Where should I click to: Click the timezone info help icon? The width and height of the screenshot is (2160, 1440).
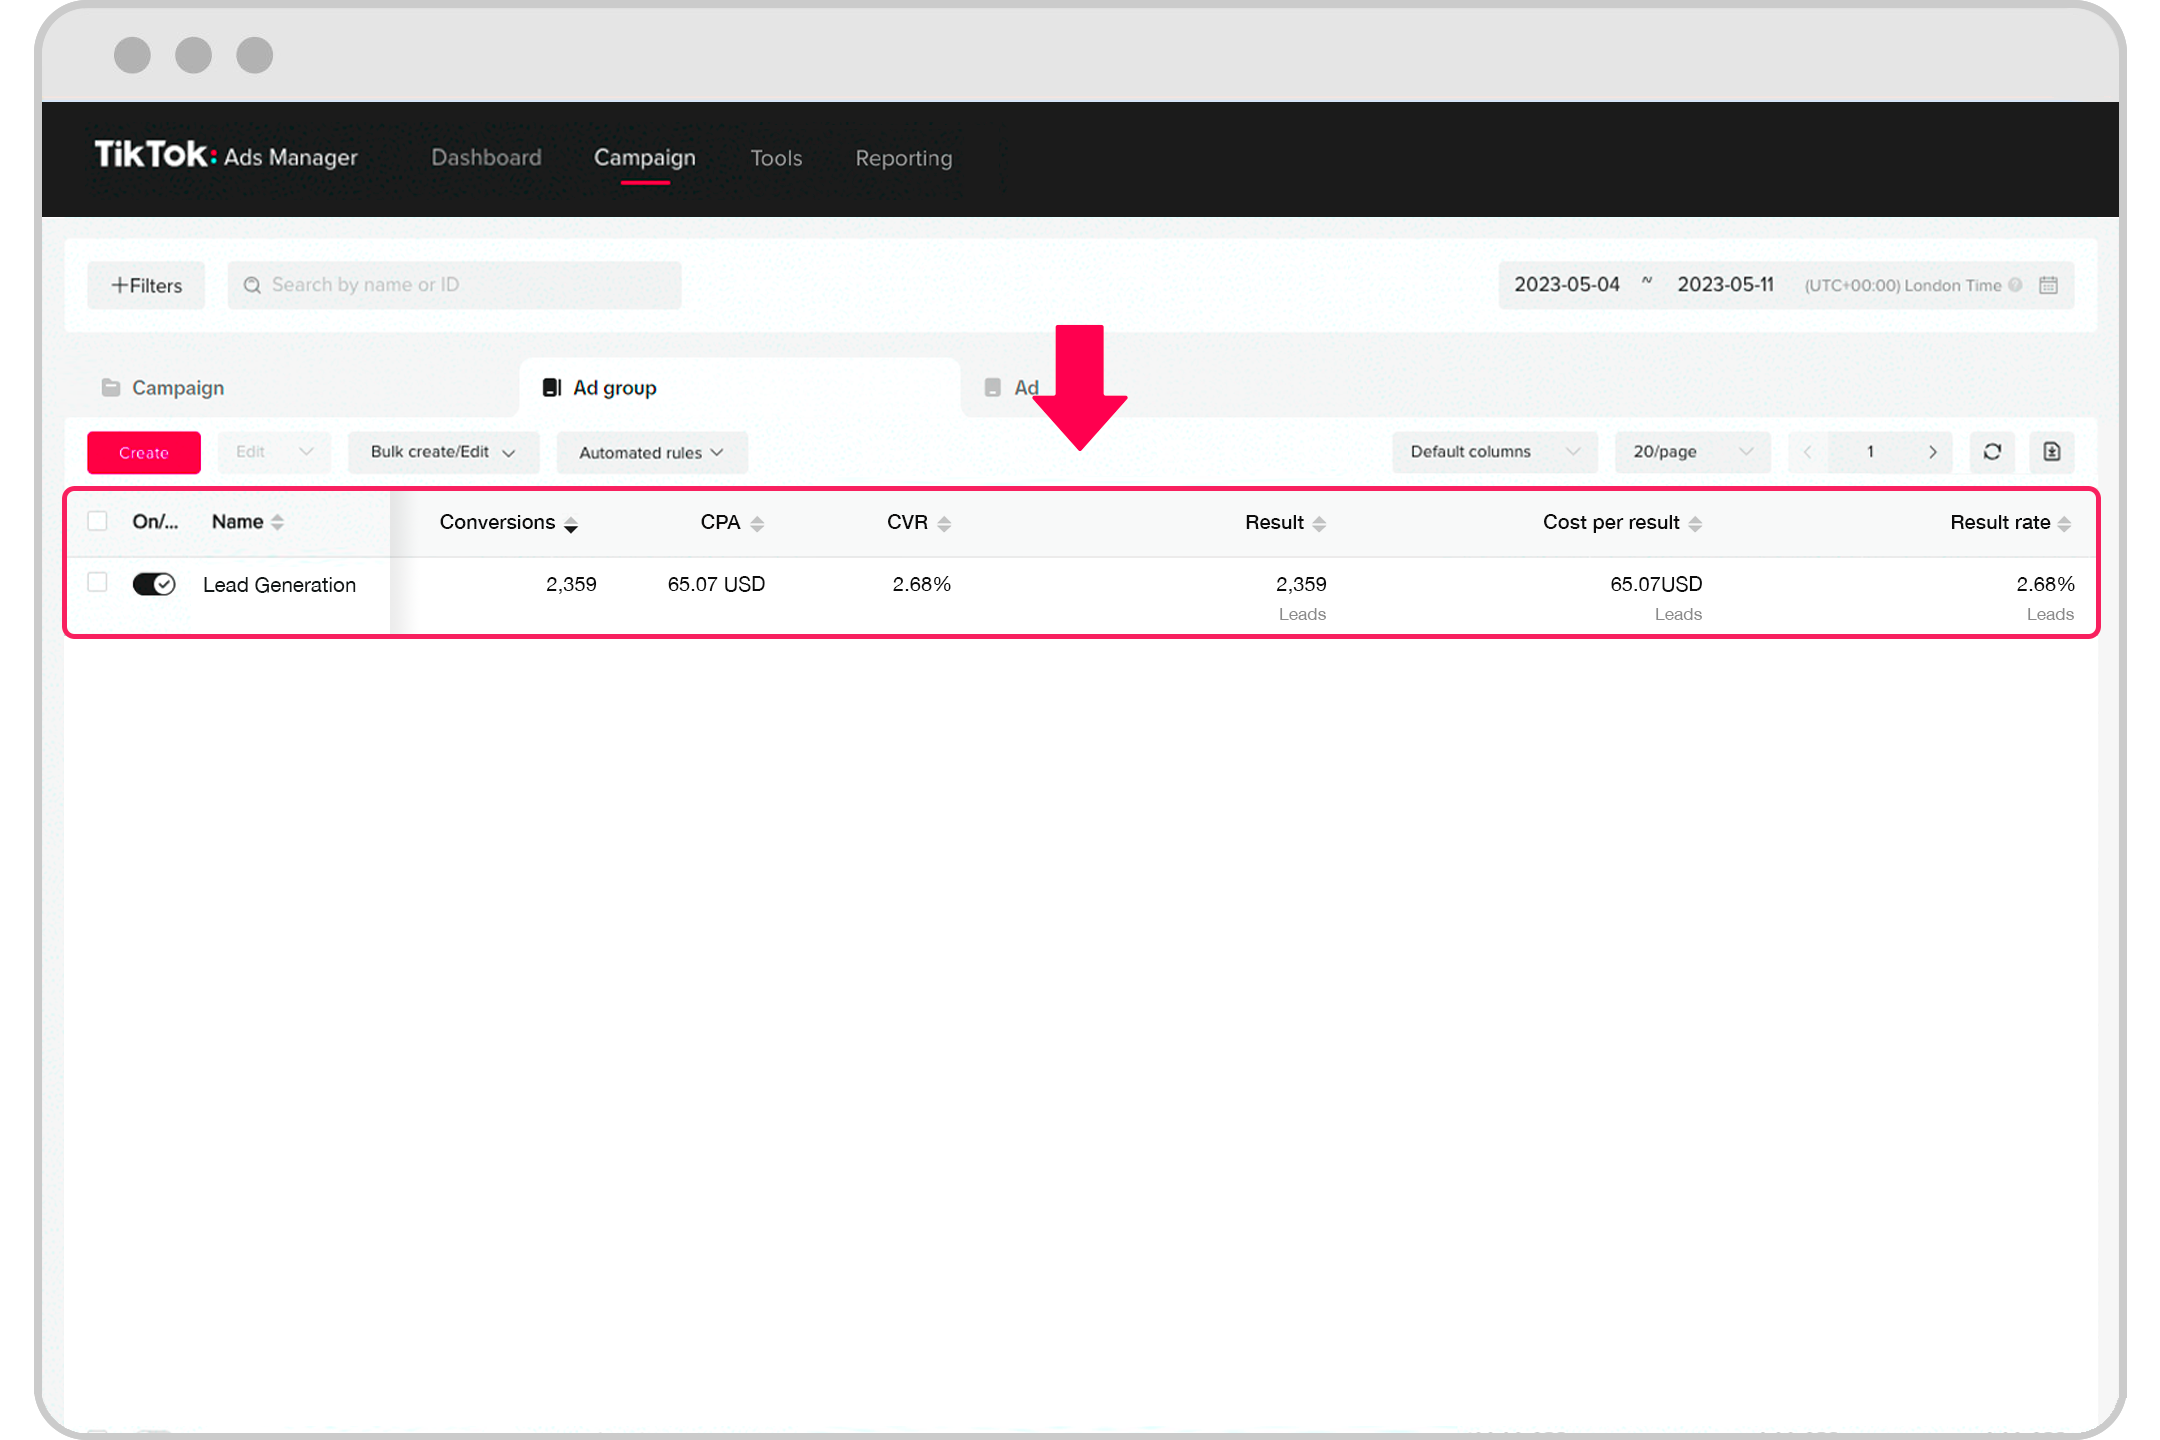click(2015, 285)
